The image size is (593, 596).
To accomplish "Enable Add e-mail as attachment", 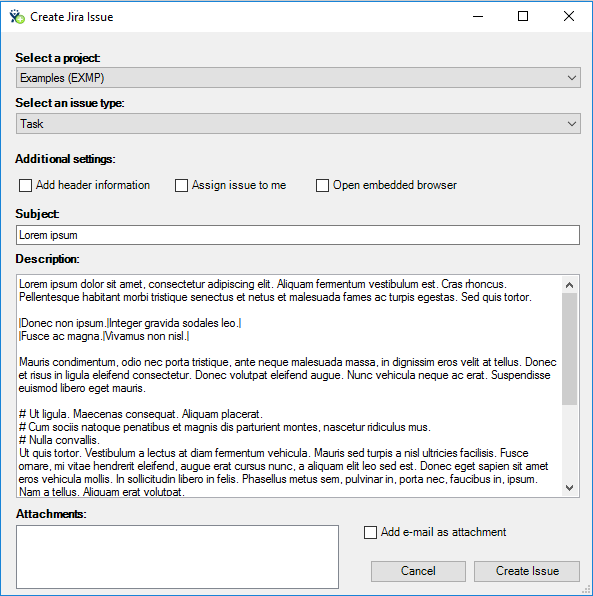I will (x=370, y=533).
